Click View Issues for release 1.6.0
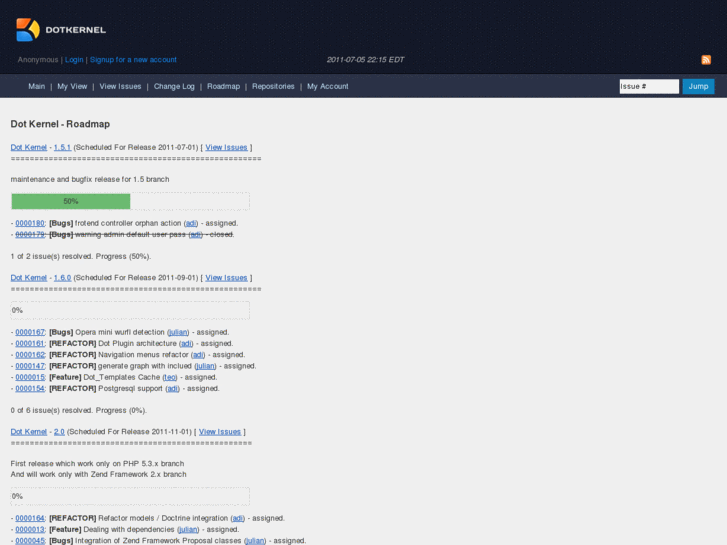 point(226,277)
